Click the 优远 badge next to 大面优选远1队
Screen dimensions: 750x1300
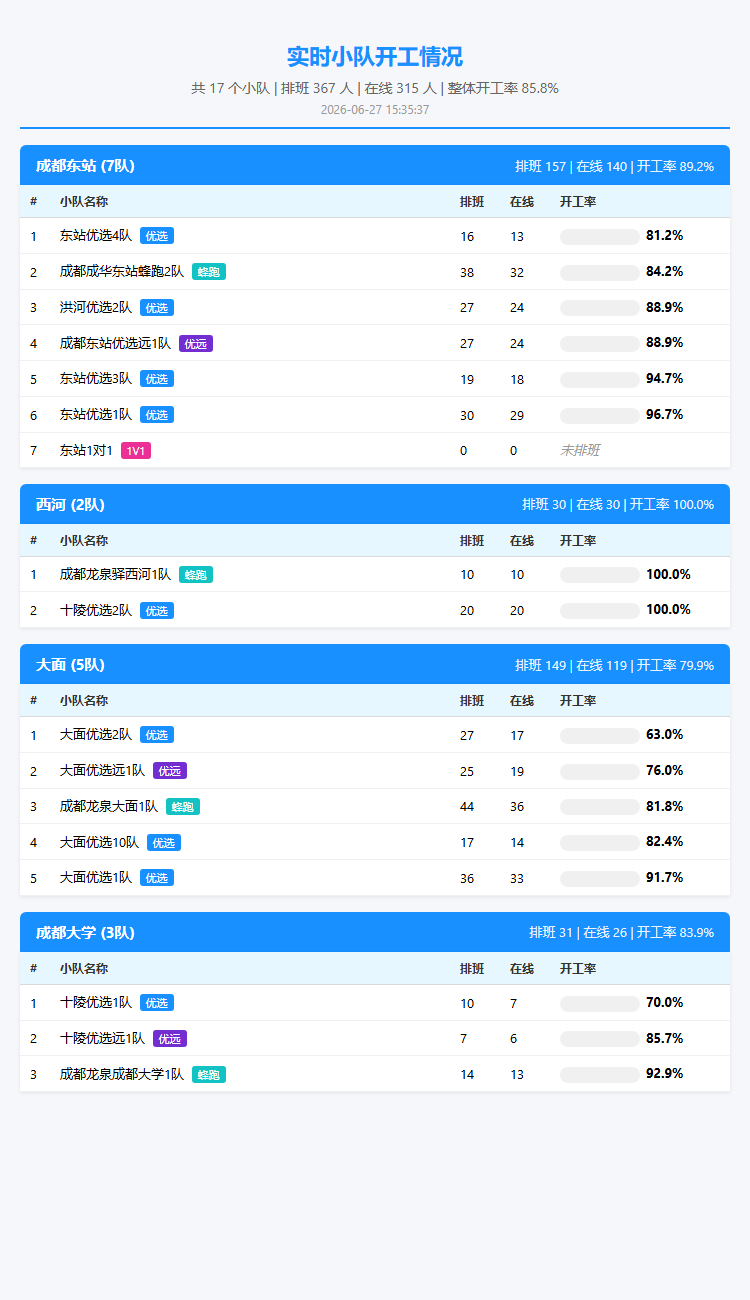[x=170, y=771]
